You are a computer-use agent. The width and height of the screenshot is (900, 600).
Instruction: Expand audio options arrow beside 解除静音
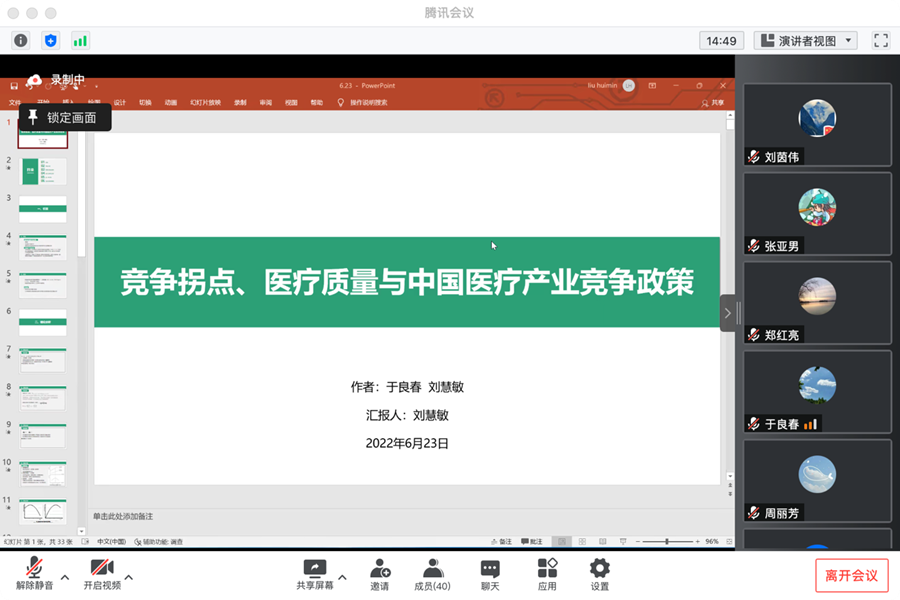pos(65,577)
